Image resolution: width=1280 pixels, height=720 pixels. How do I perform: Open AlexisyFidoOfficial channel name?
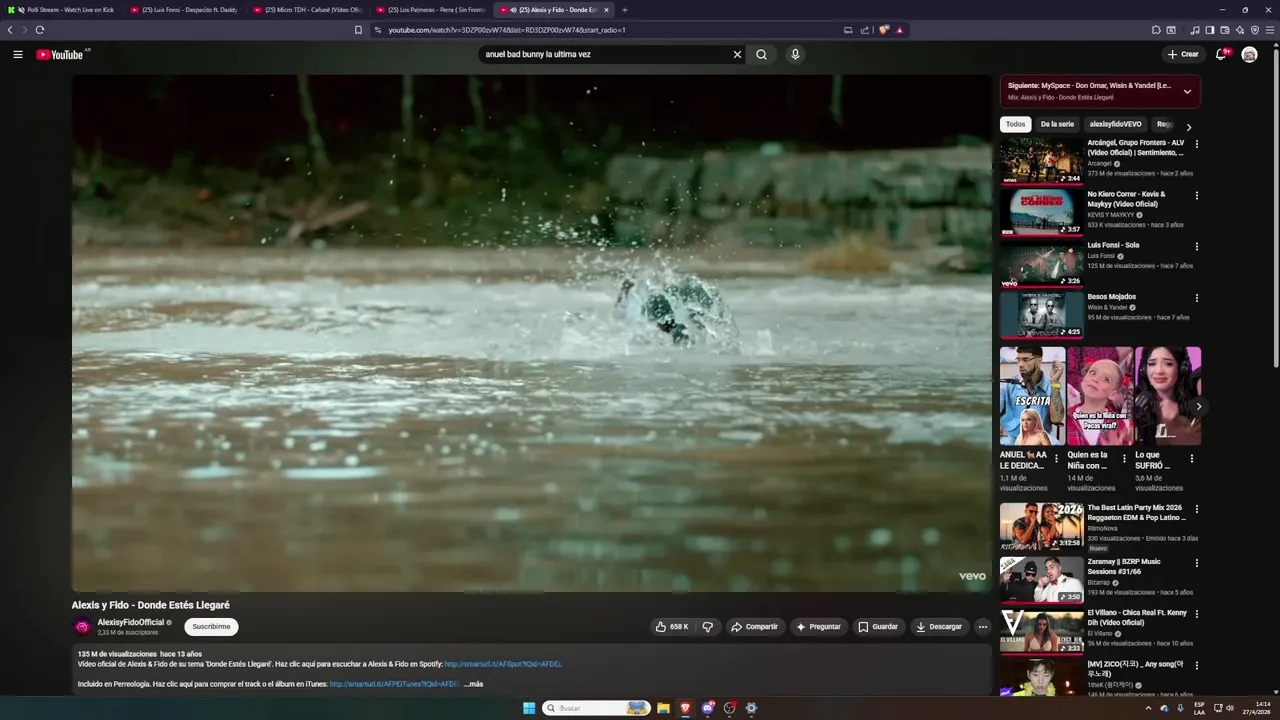pos(131,622)
